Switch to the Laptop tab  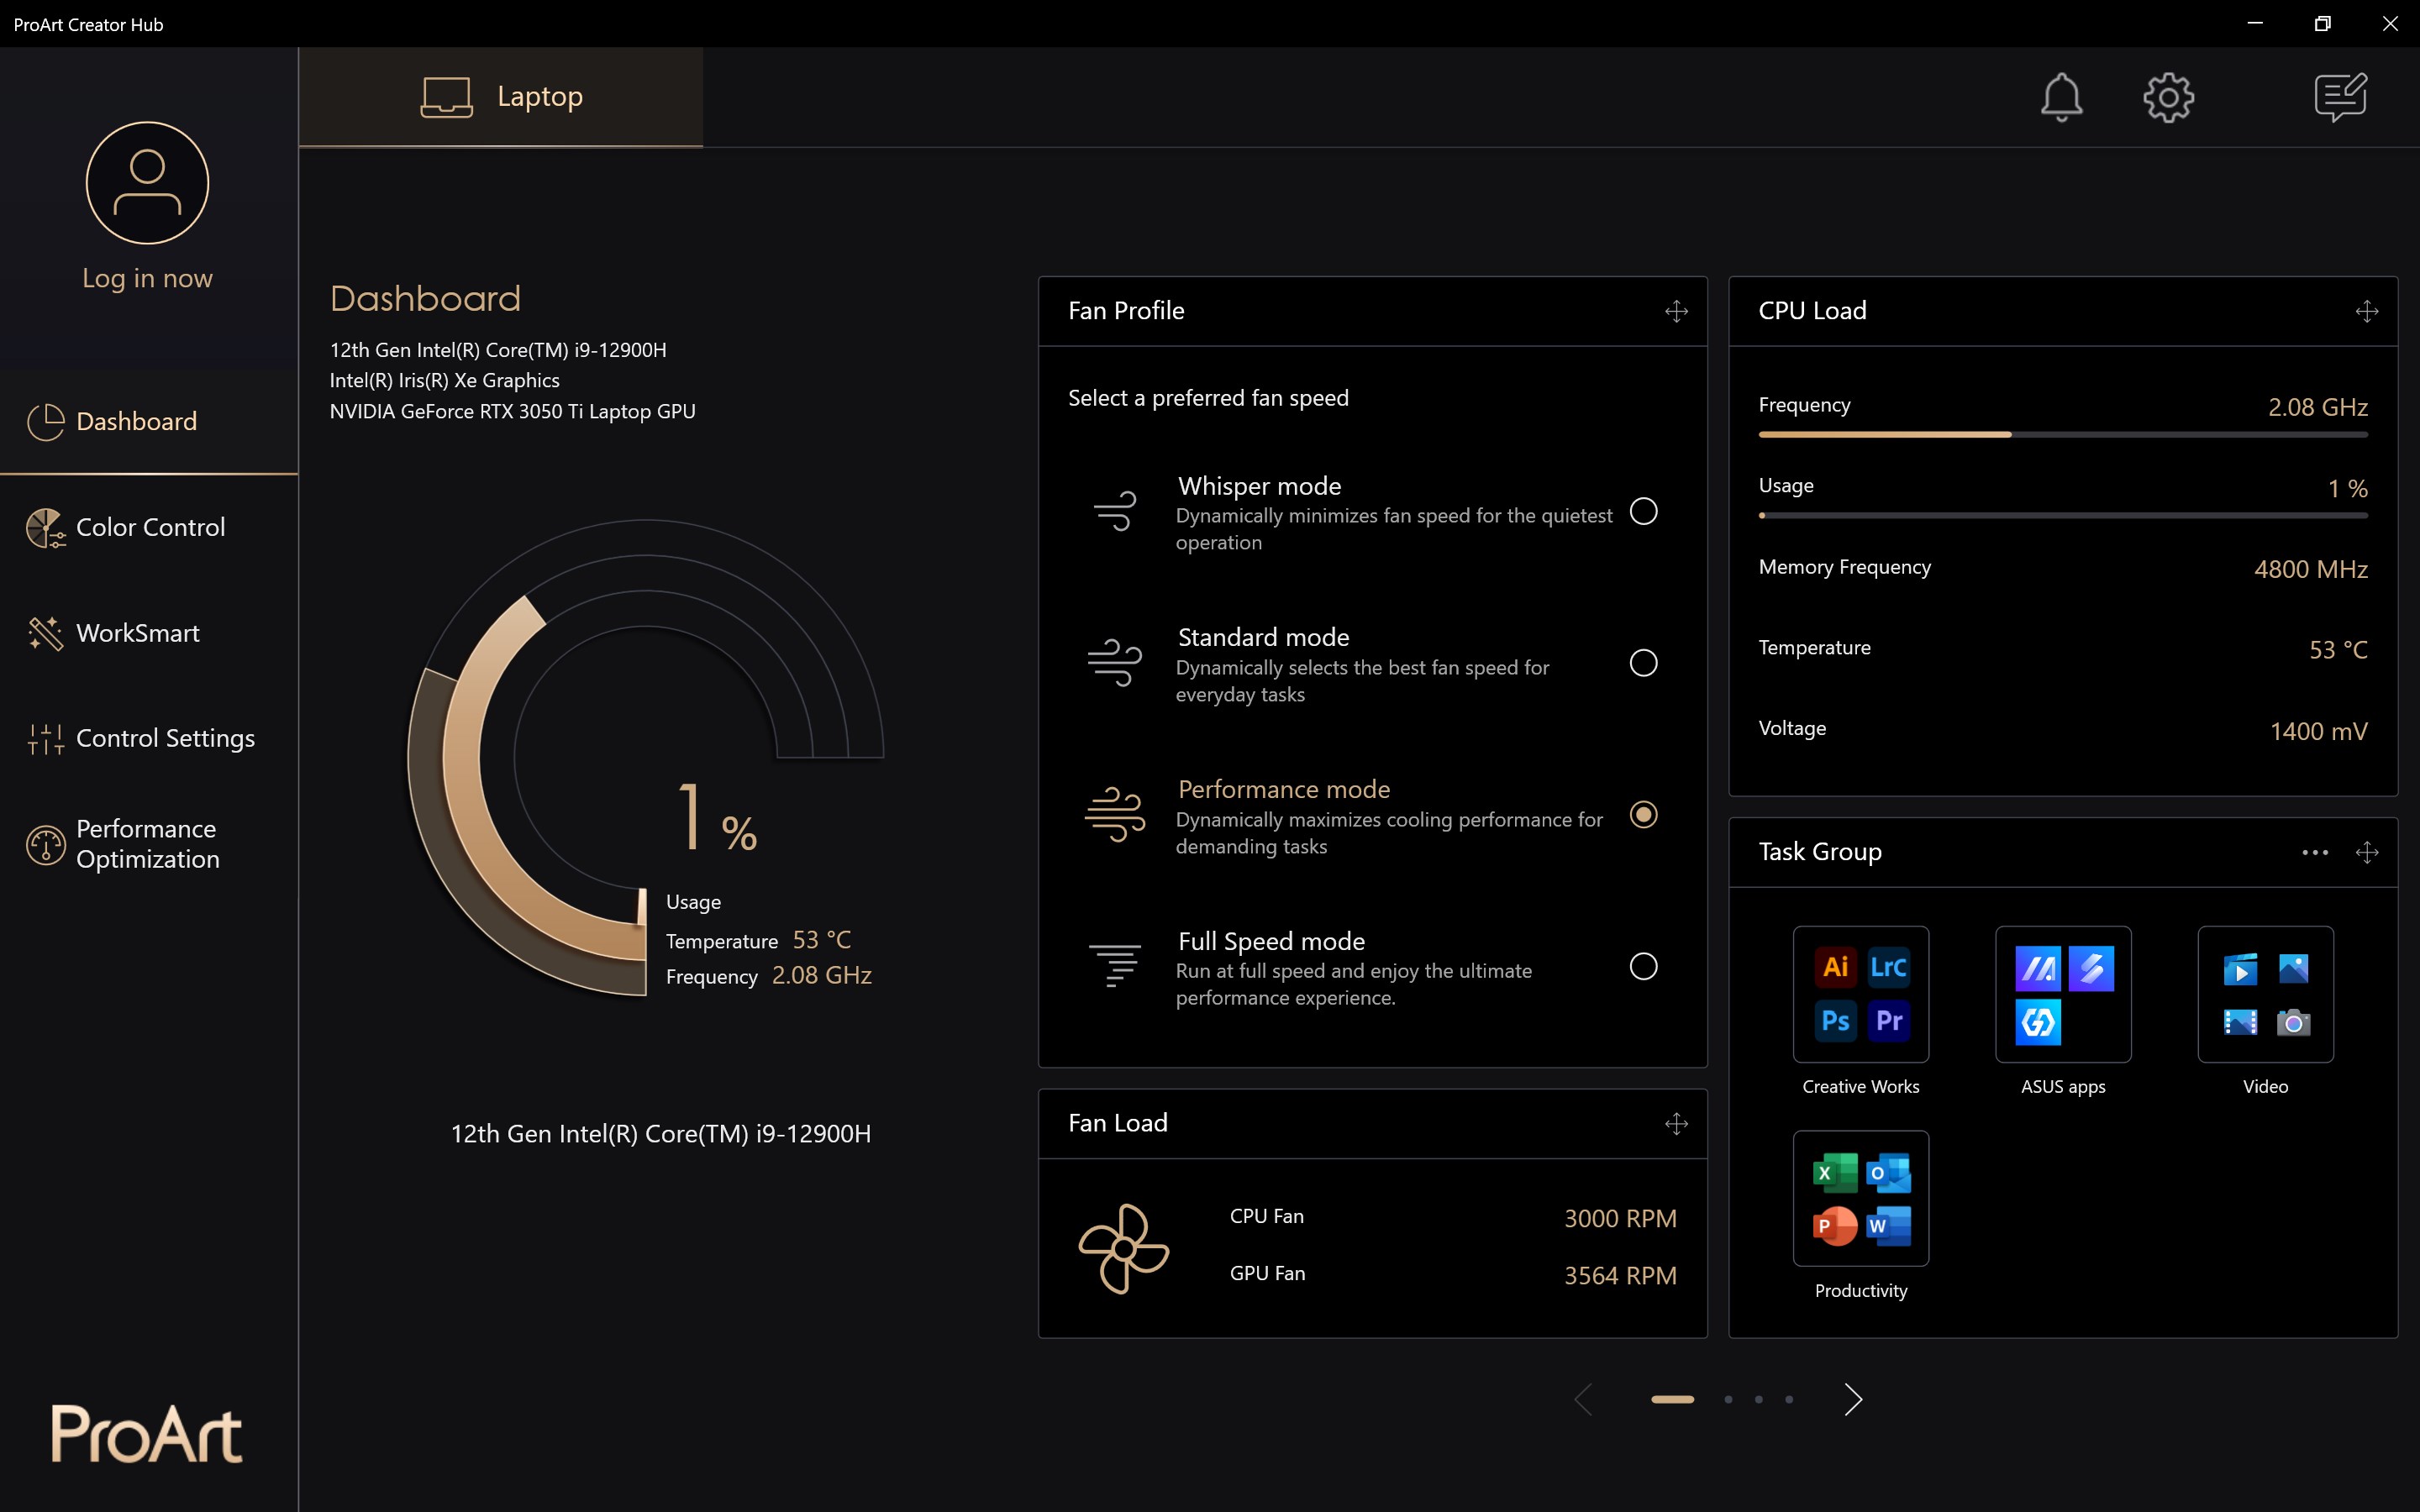click(x=501, y=97)
